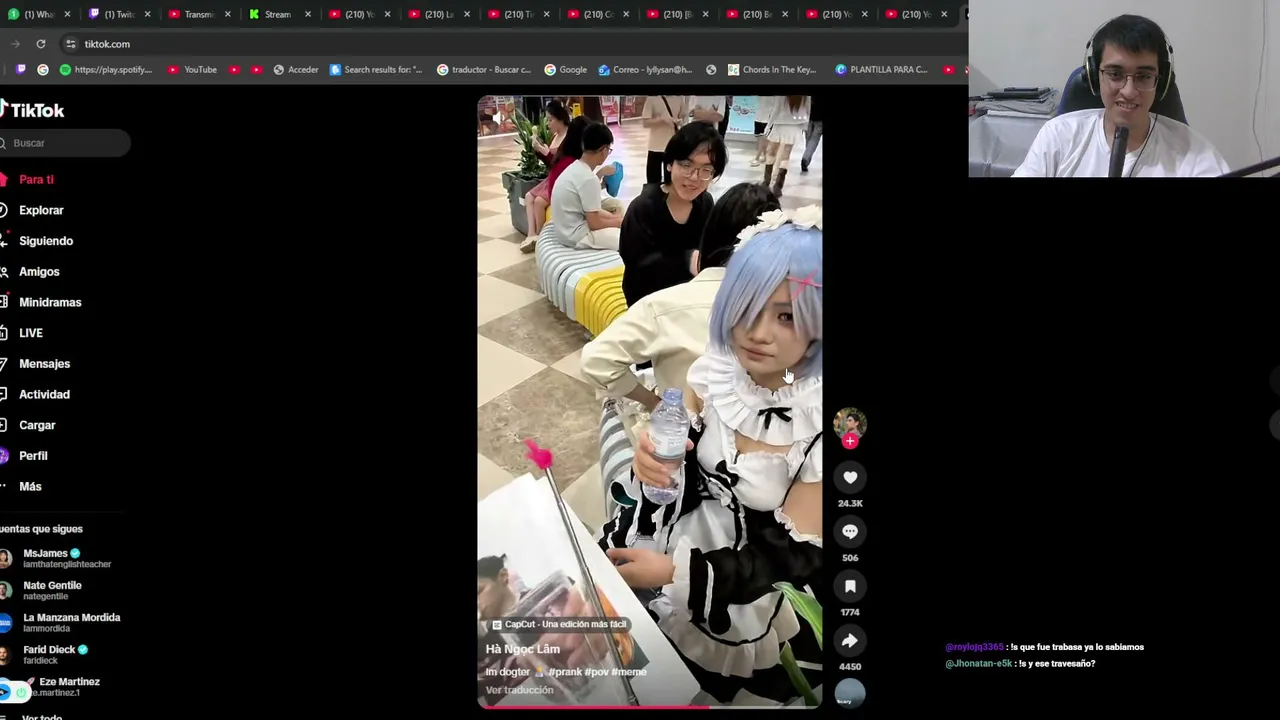Save the video with the bookmark icon
This screenshot has width=1280, height=720.
coord(850,586)
